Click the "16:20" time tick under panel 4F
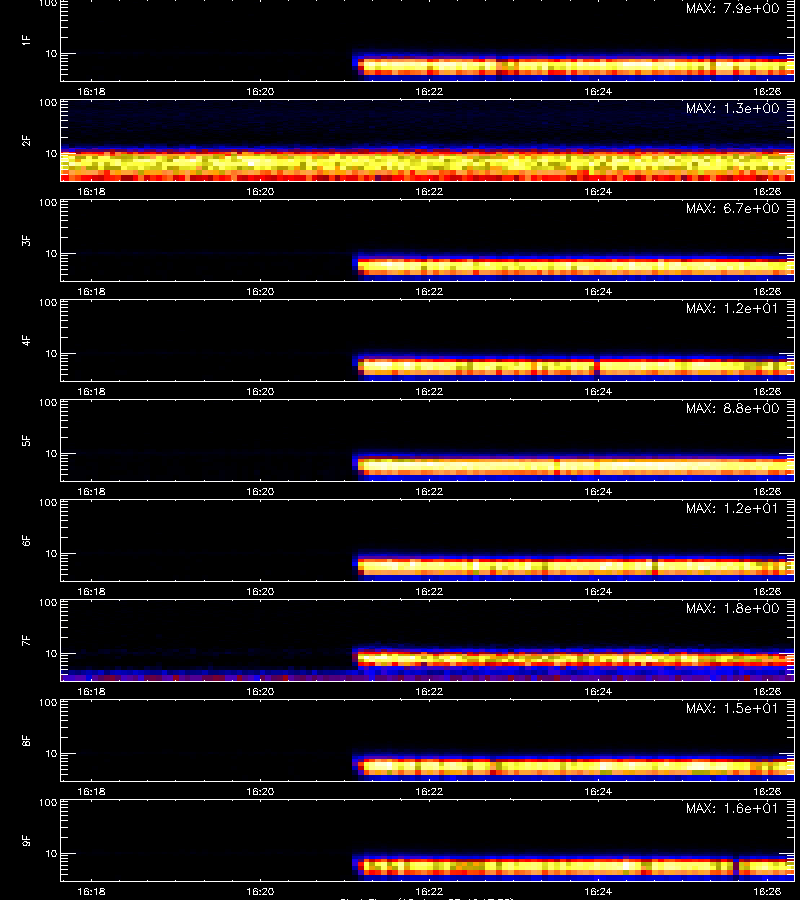Screen dimensions: 800x900 (260, 391)
